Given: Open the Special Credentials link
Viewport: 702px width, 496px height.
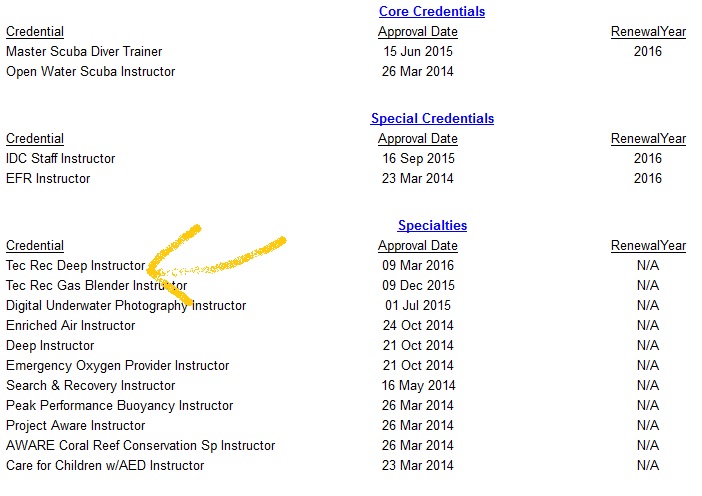Looking at the screenshot, I should tap(432, 118).
